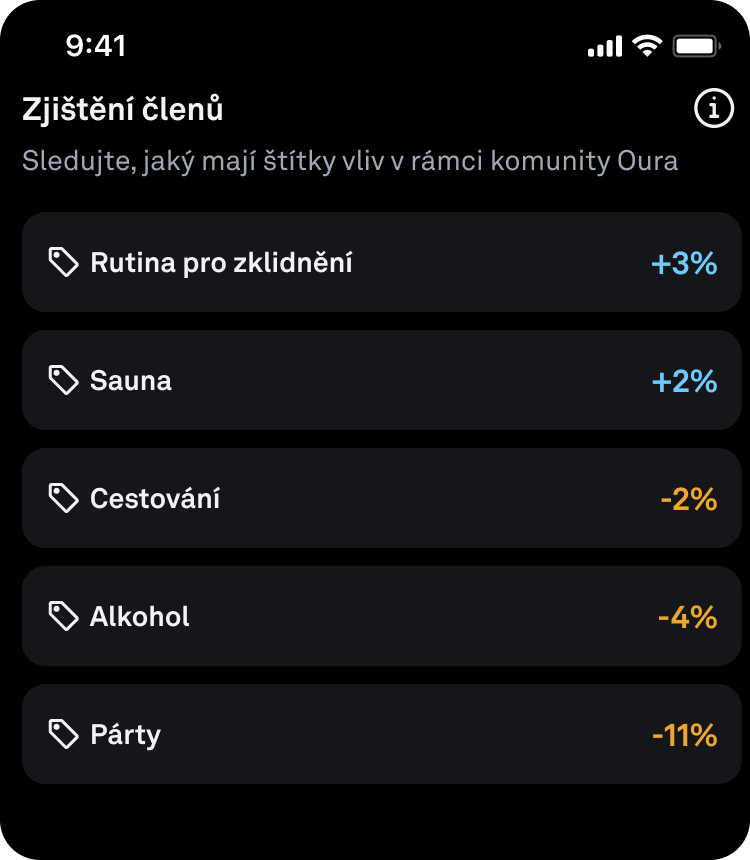
Task: Open the Cestování tag label
Action: pyautogui.click(x=155, y=498)
